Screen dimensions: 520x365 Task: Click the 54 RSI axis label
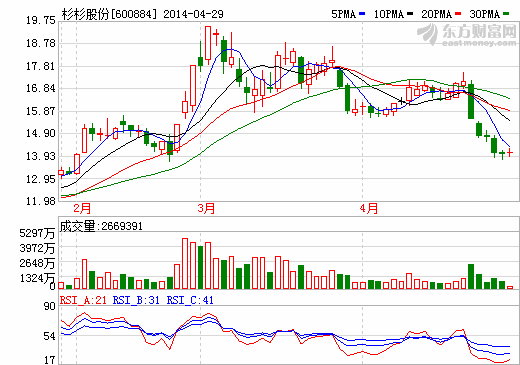coord(50,336)
